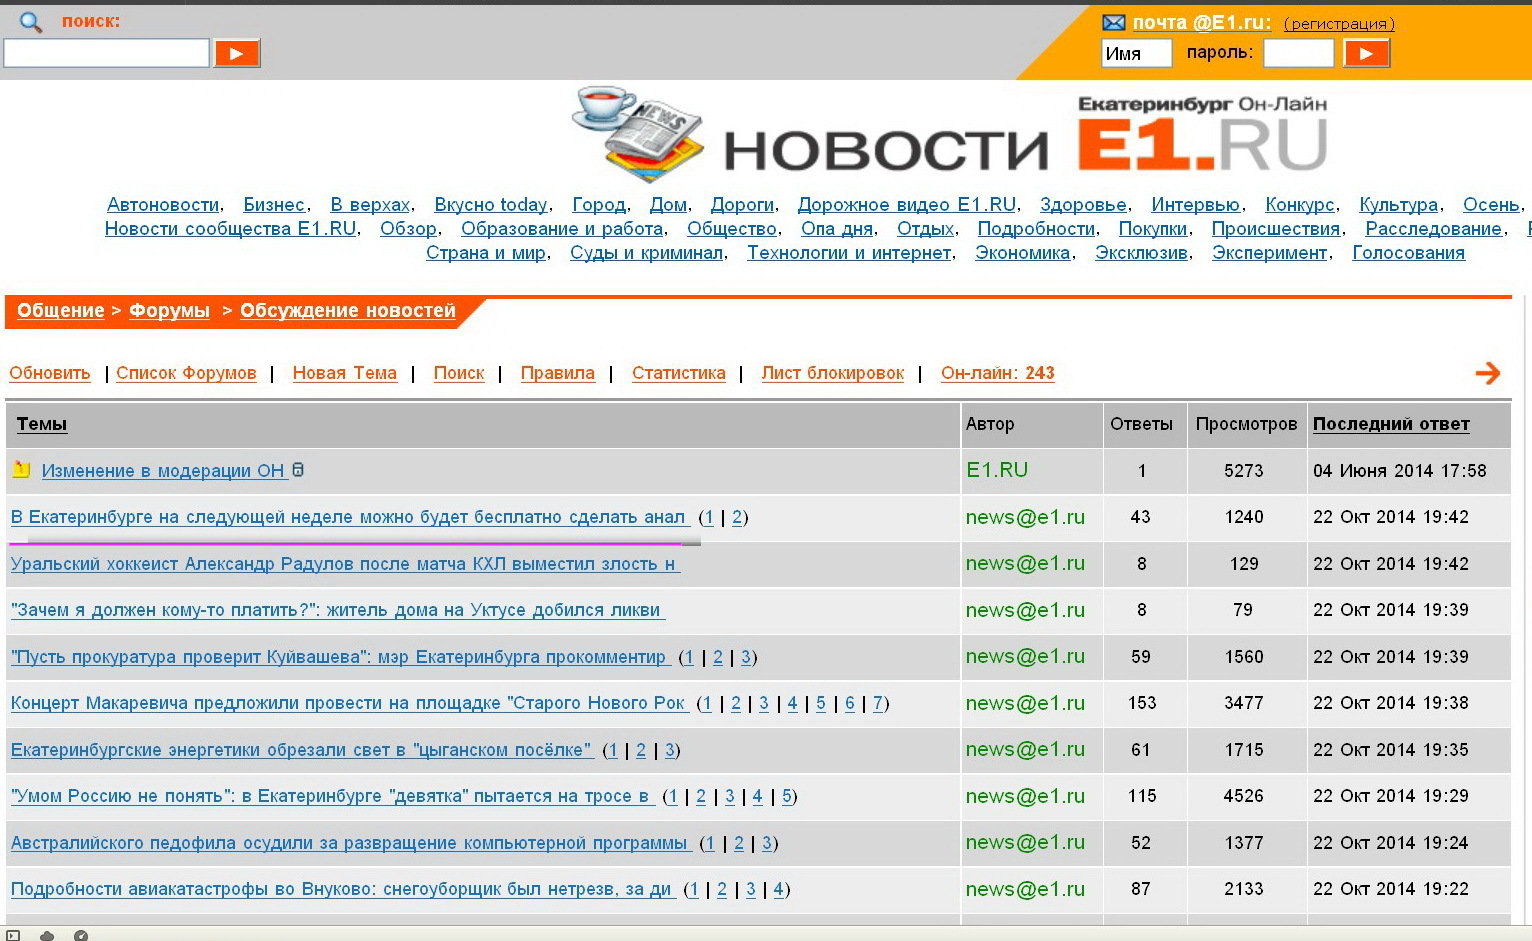Click the регистрация link

(x=1338, y=24)
